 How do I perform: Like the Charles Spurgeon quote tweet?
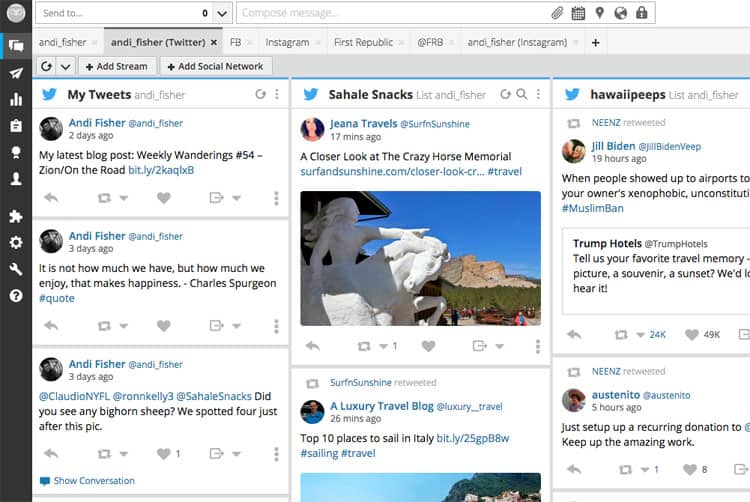(164, 326)
